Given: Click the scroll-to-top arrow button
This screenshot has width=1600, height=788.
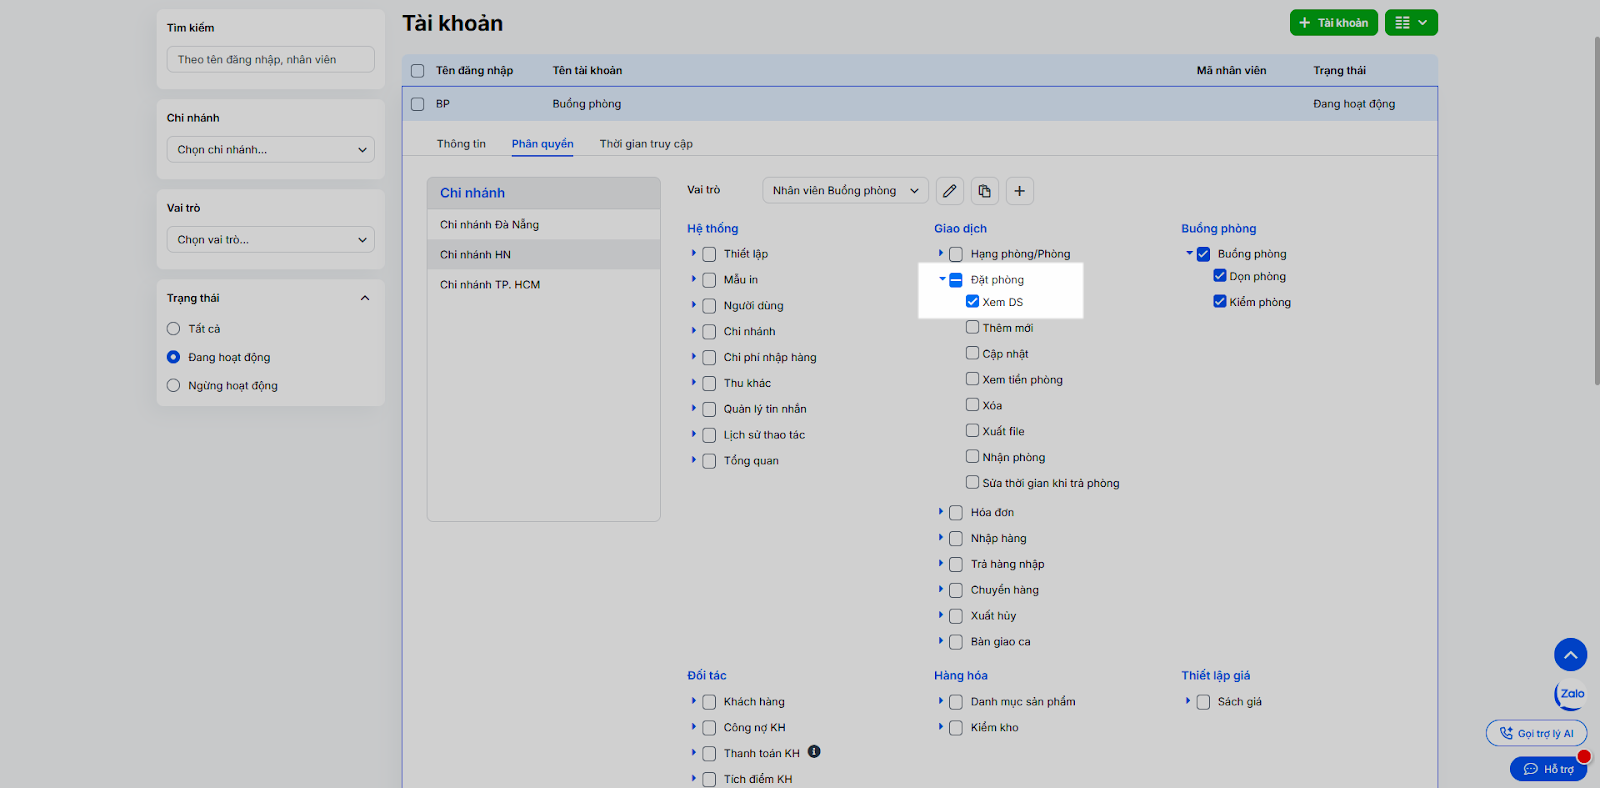Looking at the screenshot, I should tap(1570, 655).
